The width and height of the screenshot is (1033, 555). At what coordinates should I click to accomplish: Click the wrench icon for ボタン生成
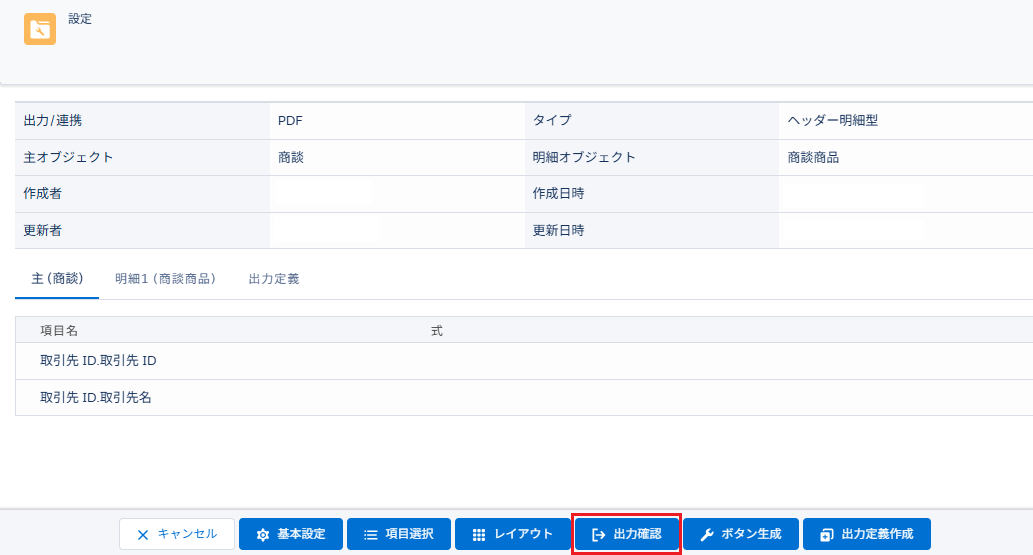coord(707,534)
